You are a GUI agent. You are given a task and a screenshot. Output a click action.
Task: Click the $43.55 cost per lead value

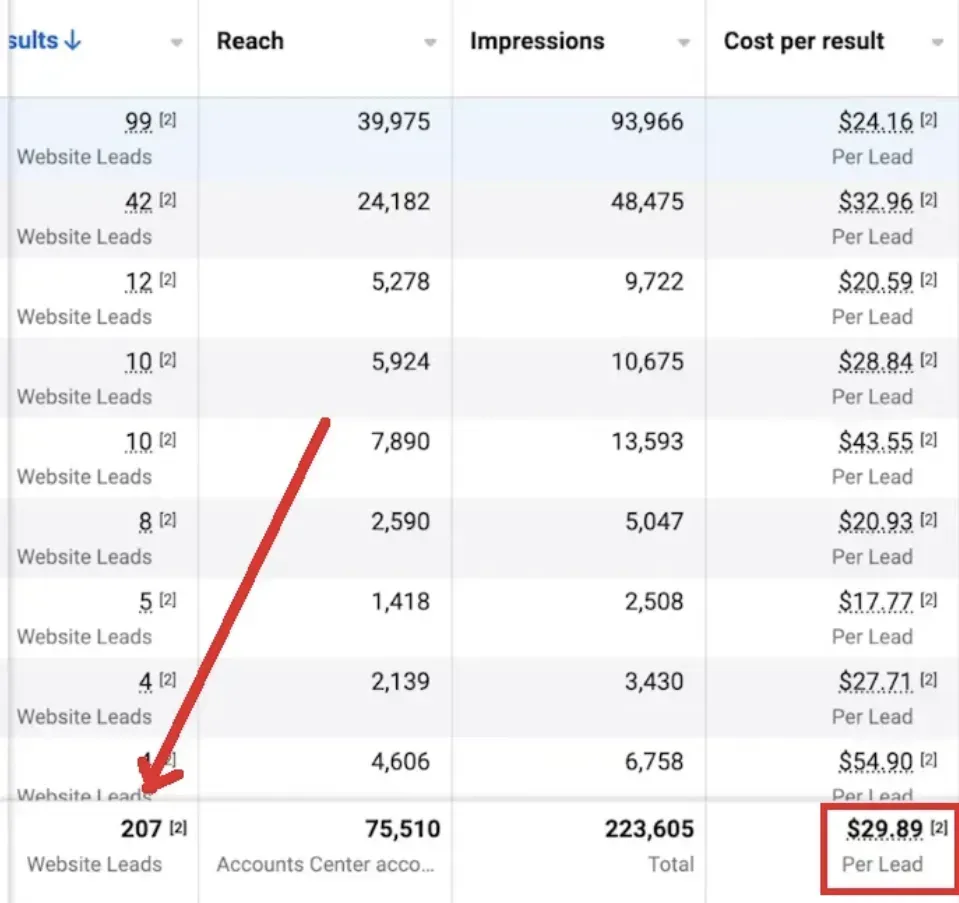[876, 442]
